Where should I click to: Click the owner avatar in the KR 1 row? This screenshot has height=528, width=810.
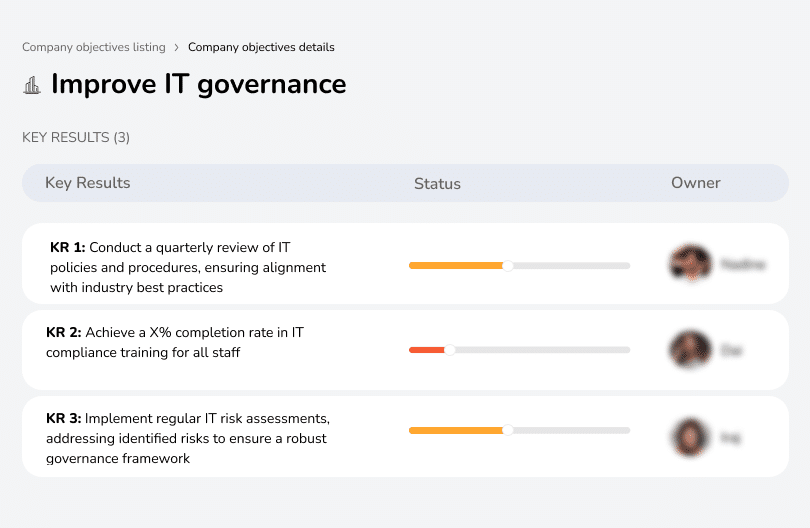[691, 263]
